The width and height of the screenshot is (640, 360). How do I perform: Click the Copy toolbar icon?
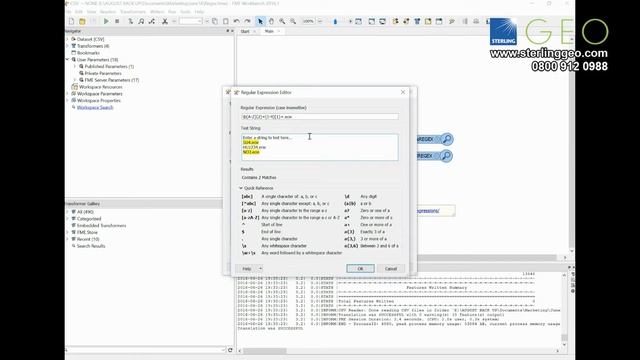tap(215, 21)
